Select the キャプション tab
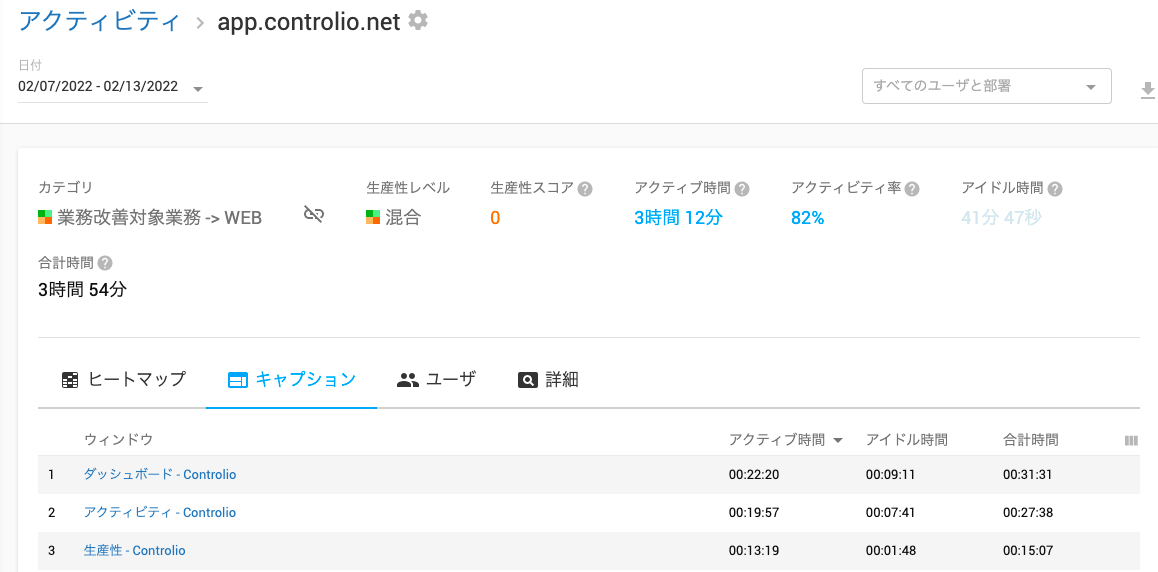The width and height of the screenshot is (1158, 572). (291, 379)
